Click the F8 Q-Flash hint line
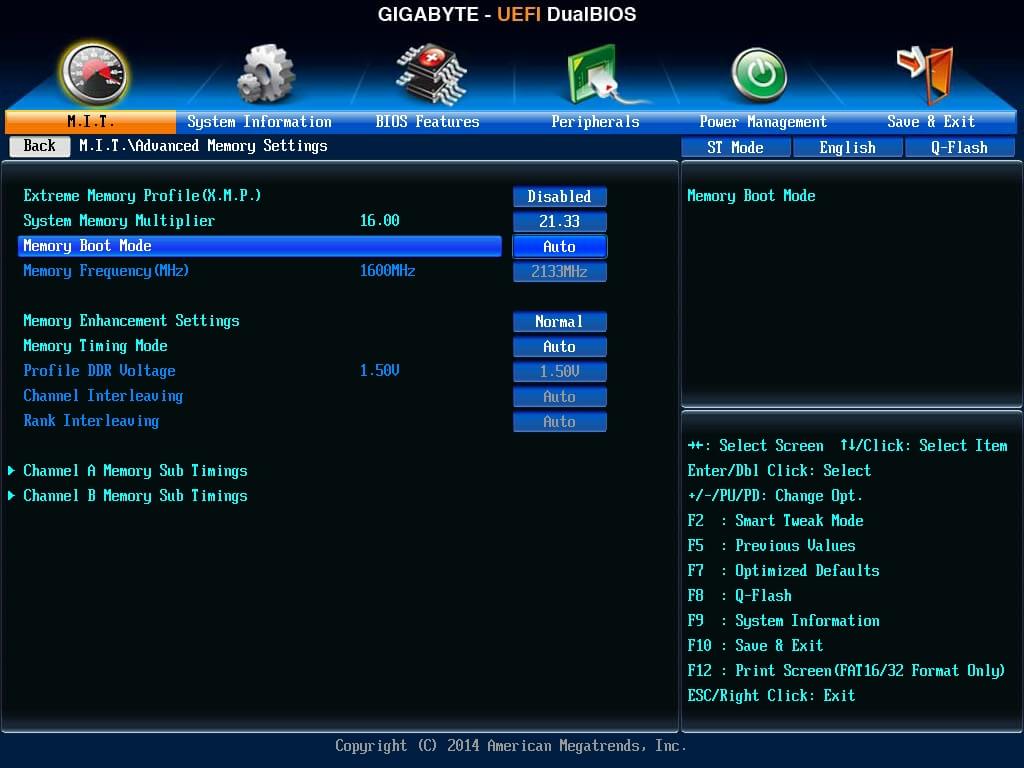This screenshot has width=1024, height=768. (x=739, y=596)
